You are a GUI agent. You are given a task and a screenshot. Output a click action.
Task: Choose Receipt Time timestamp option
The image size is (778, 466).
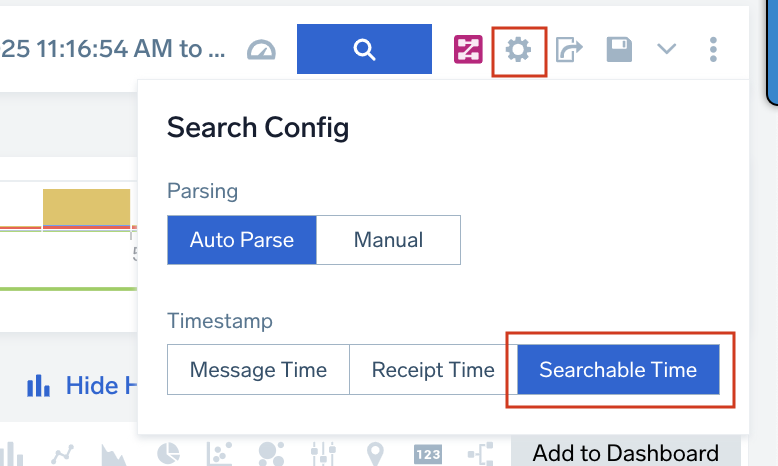(433, 370)
